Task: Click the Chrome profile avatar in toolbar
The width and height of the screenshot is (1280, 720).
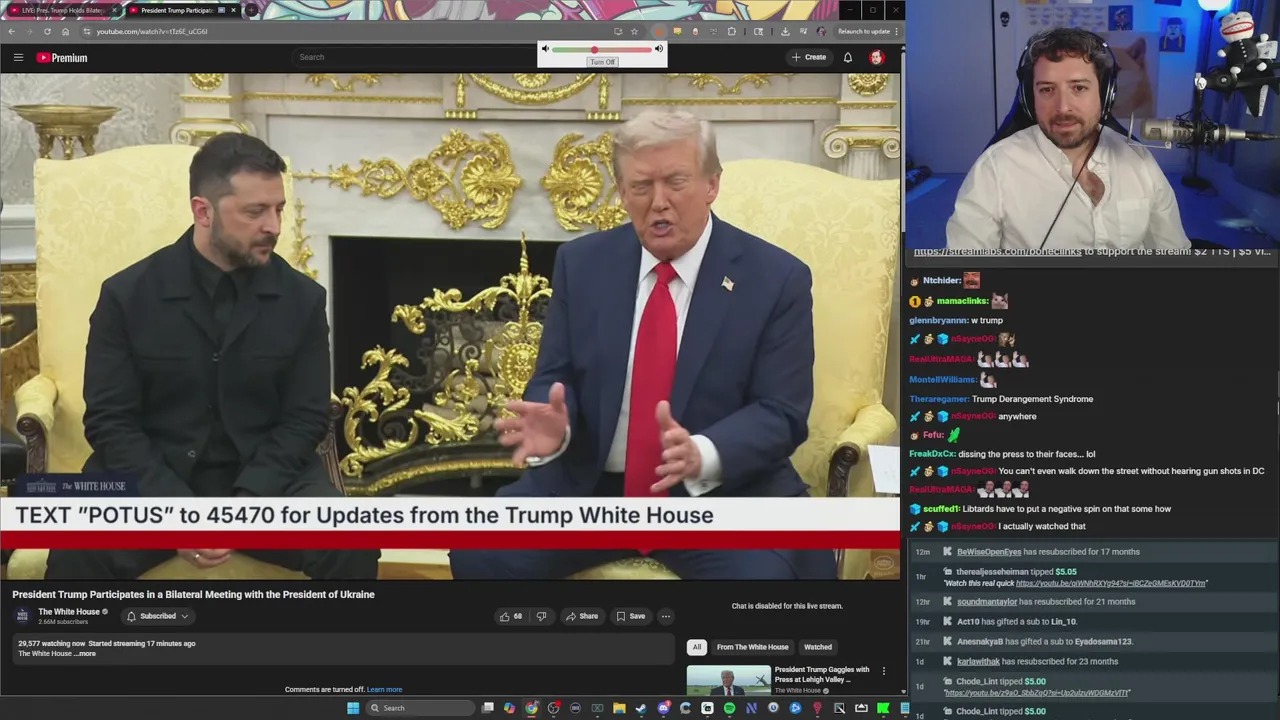Action: 821,31
